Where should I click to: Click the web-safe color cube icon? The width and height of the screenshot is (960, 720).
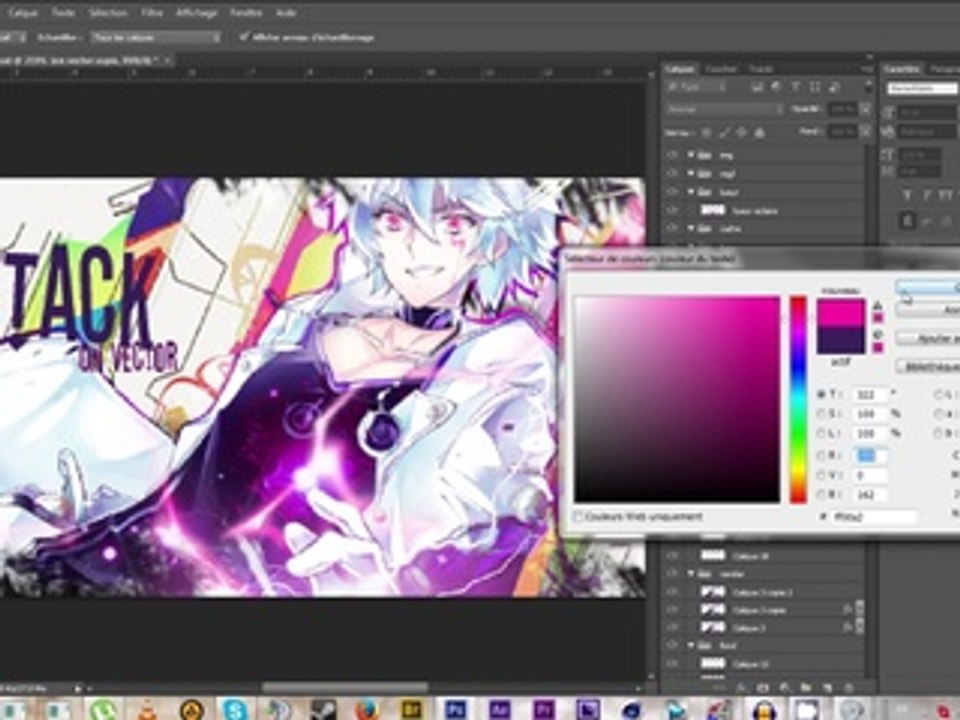(877, 334)
